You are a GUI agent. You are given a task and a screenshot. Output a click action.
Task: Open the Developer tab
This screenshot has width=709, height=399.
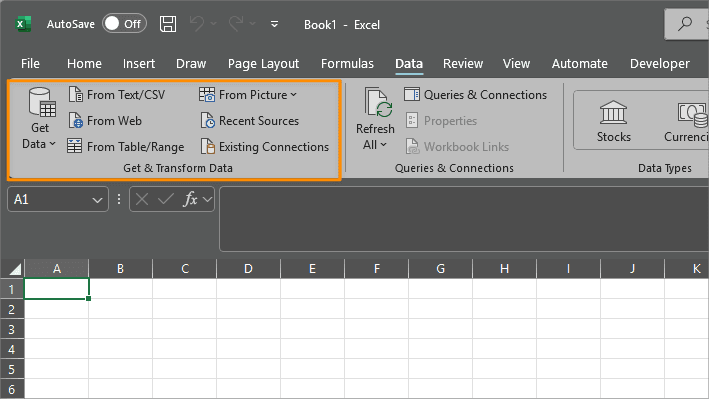660,64
